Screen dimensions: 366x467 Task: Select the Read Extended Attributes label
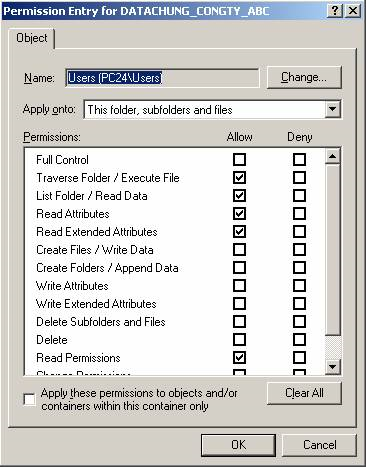(97, 232)
